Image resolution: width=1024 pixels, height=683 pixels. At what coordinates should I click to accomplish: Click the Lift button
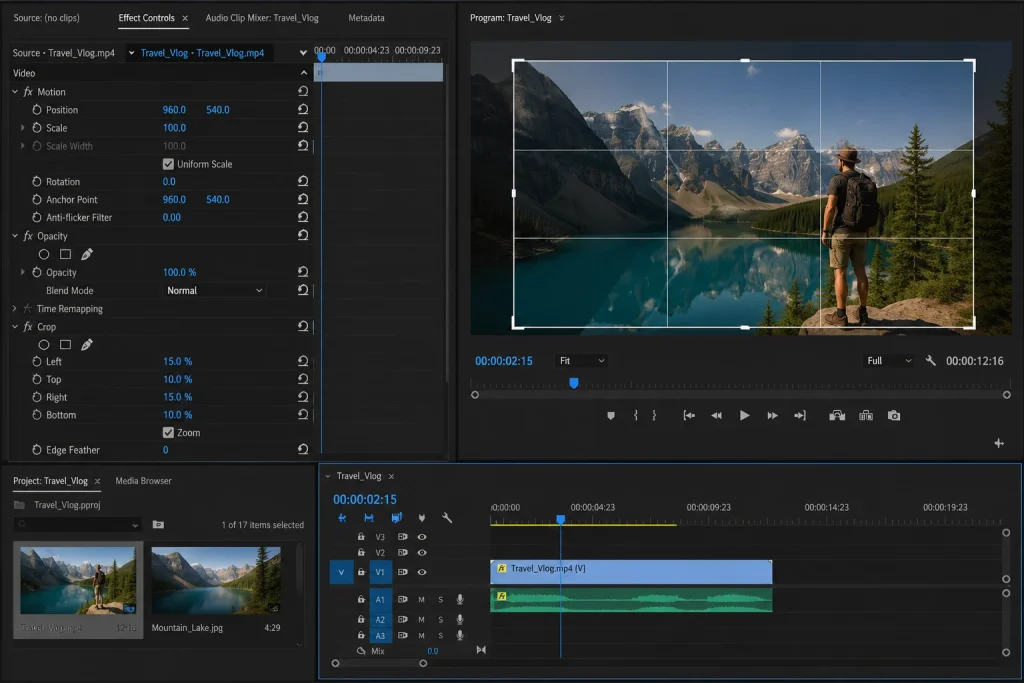point(837,415)
